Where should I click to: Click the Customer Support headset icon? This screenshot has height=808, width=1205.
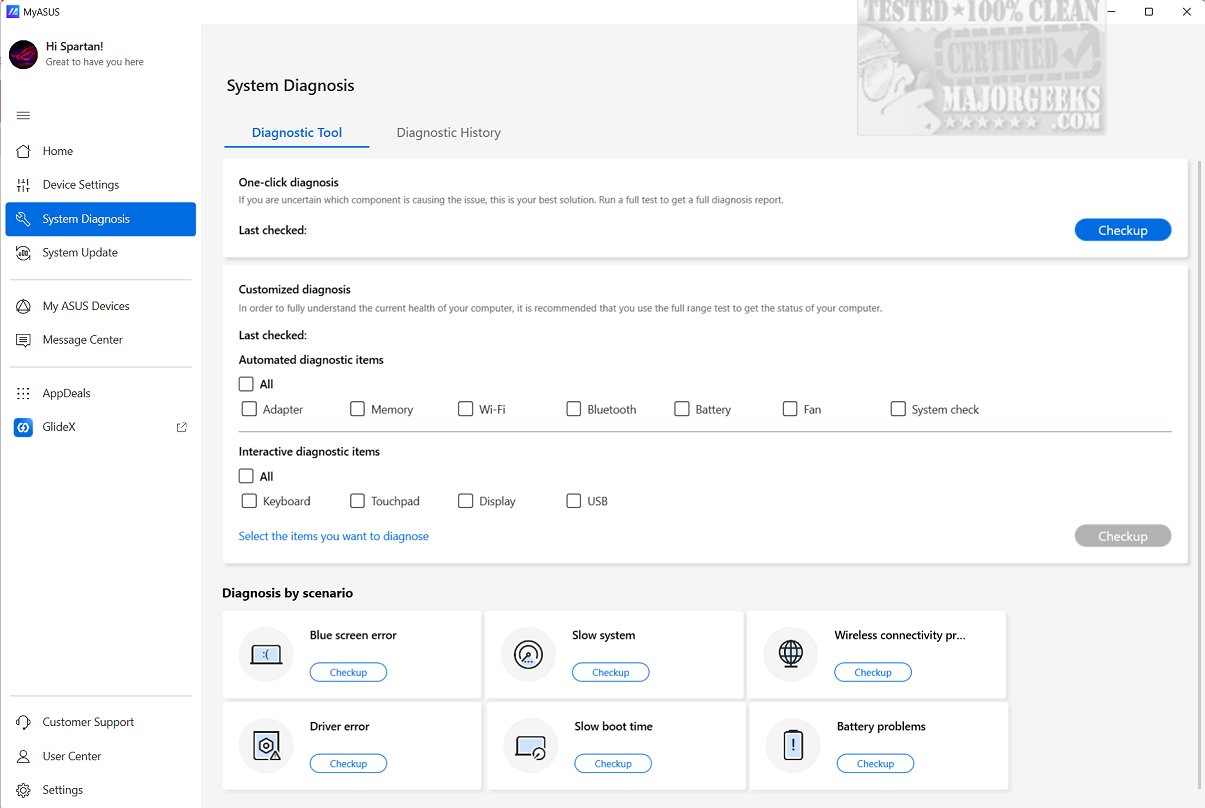[x=23, y=723]
